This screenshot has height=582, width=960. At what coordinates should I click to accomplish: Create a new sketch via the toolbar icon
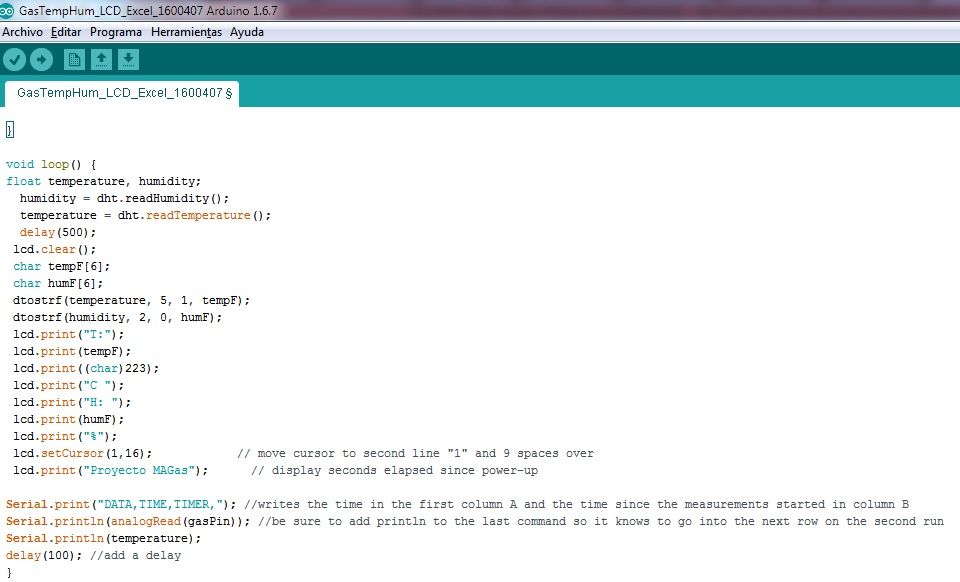(x=73, y=59)
